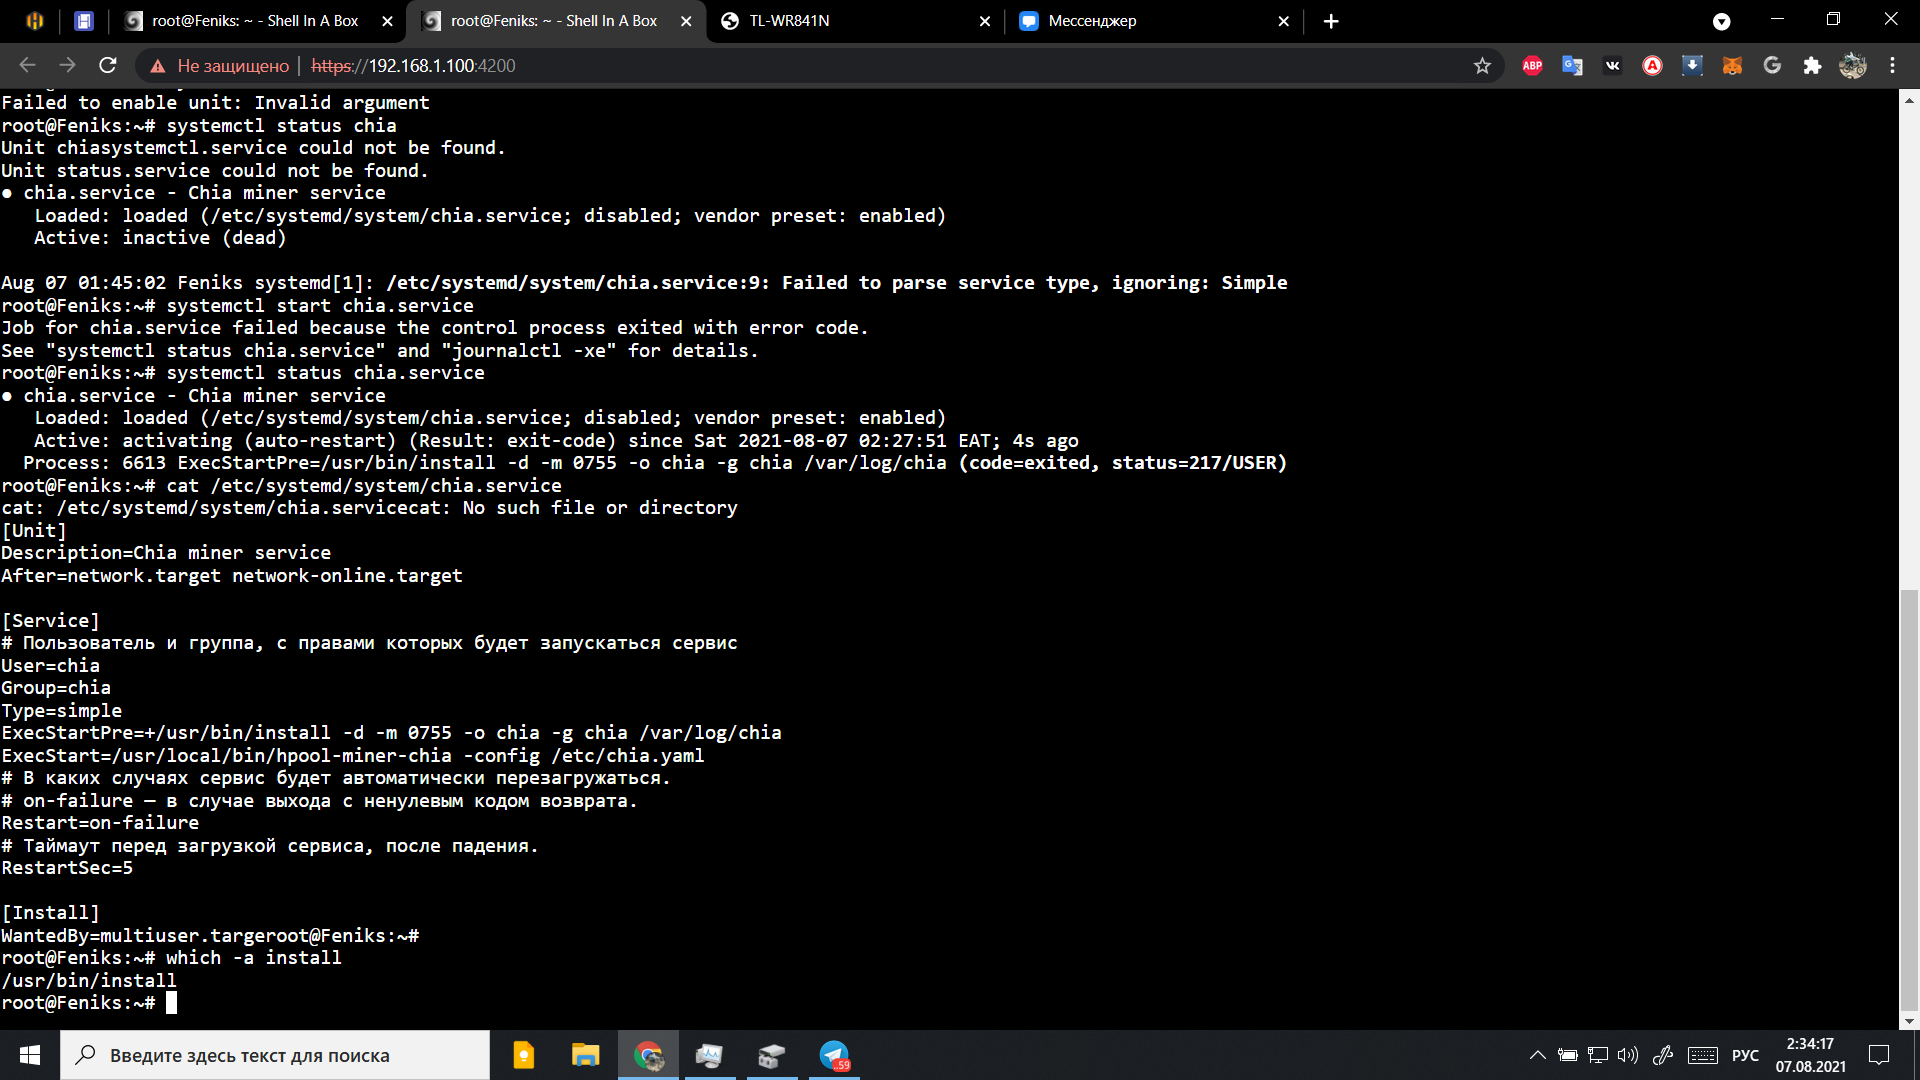Open the battery status tray icon

(x=1567, y=1055)
